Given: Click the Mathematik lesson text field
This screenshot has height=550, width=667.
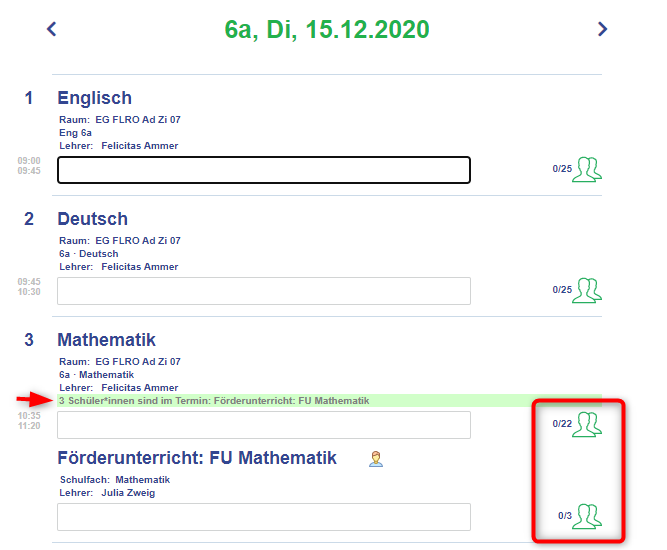Looking at the screenshot, I should pyautogui.click(x=264, y=425).
